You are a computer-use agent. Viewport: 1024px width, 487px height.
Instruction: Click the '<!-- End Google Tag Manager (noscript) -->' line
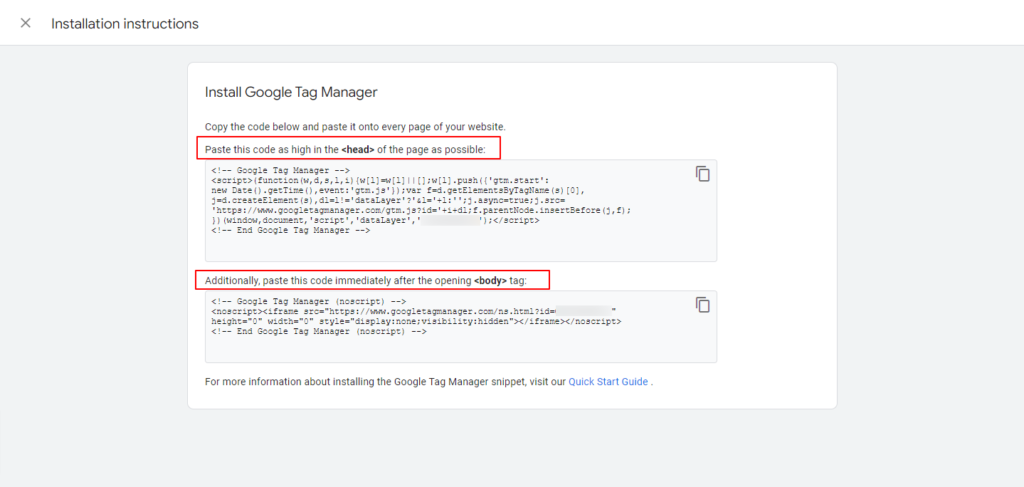[x=319, y=332]
